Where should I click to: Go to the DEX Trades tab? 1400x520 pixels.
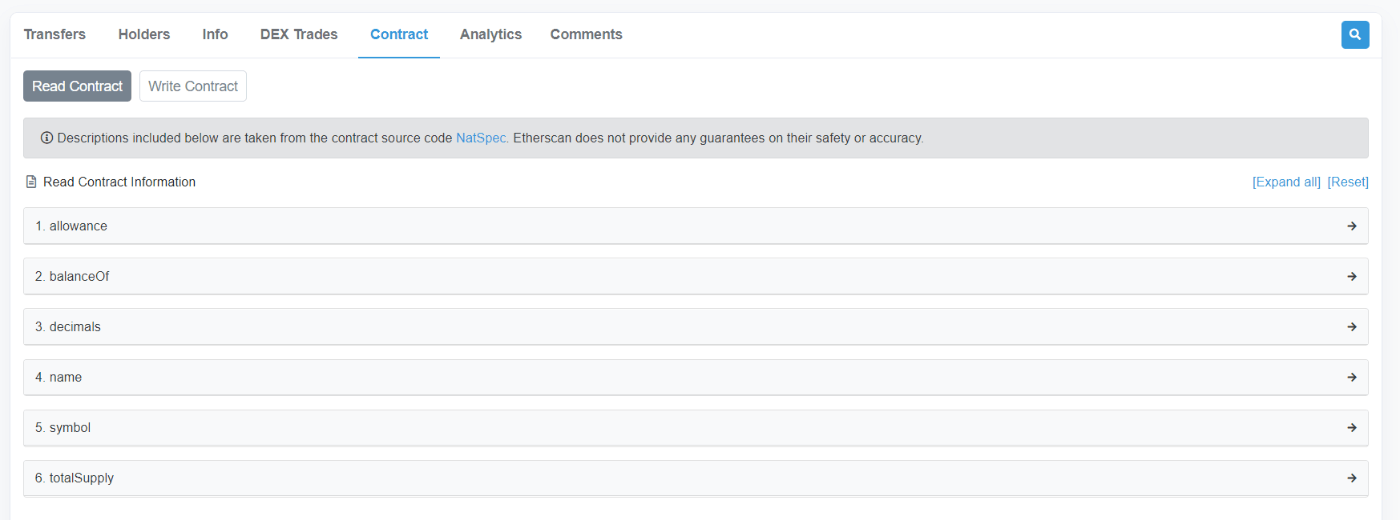(x=299, y=34)
